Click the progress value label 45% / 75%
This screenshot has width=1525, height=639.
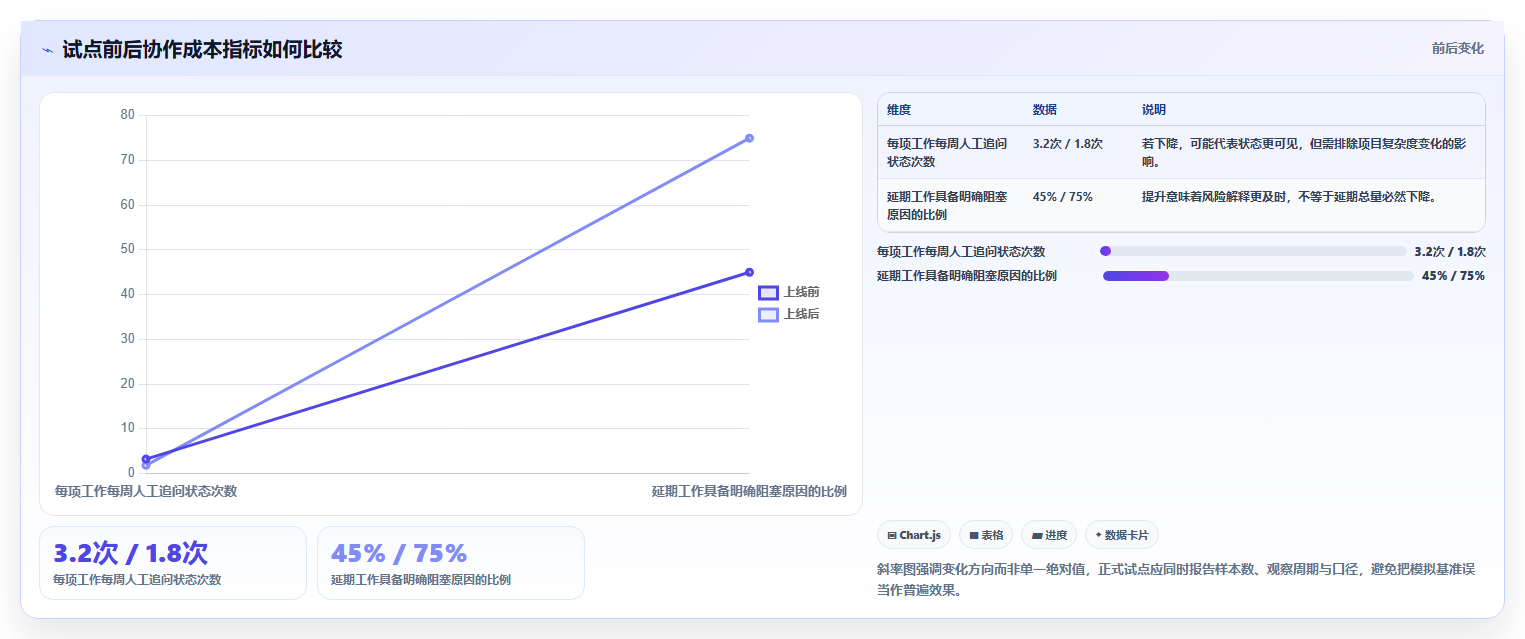tap(1453, 276)
